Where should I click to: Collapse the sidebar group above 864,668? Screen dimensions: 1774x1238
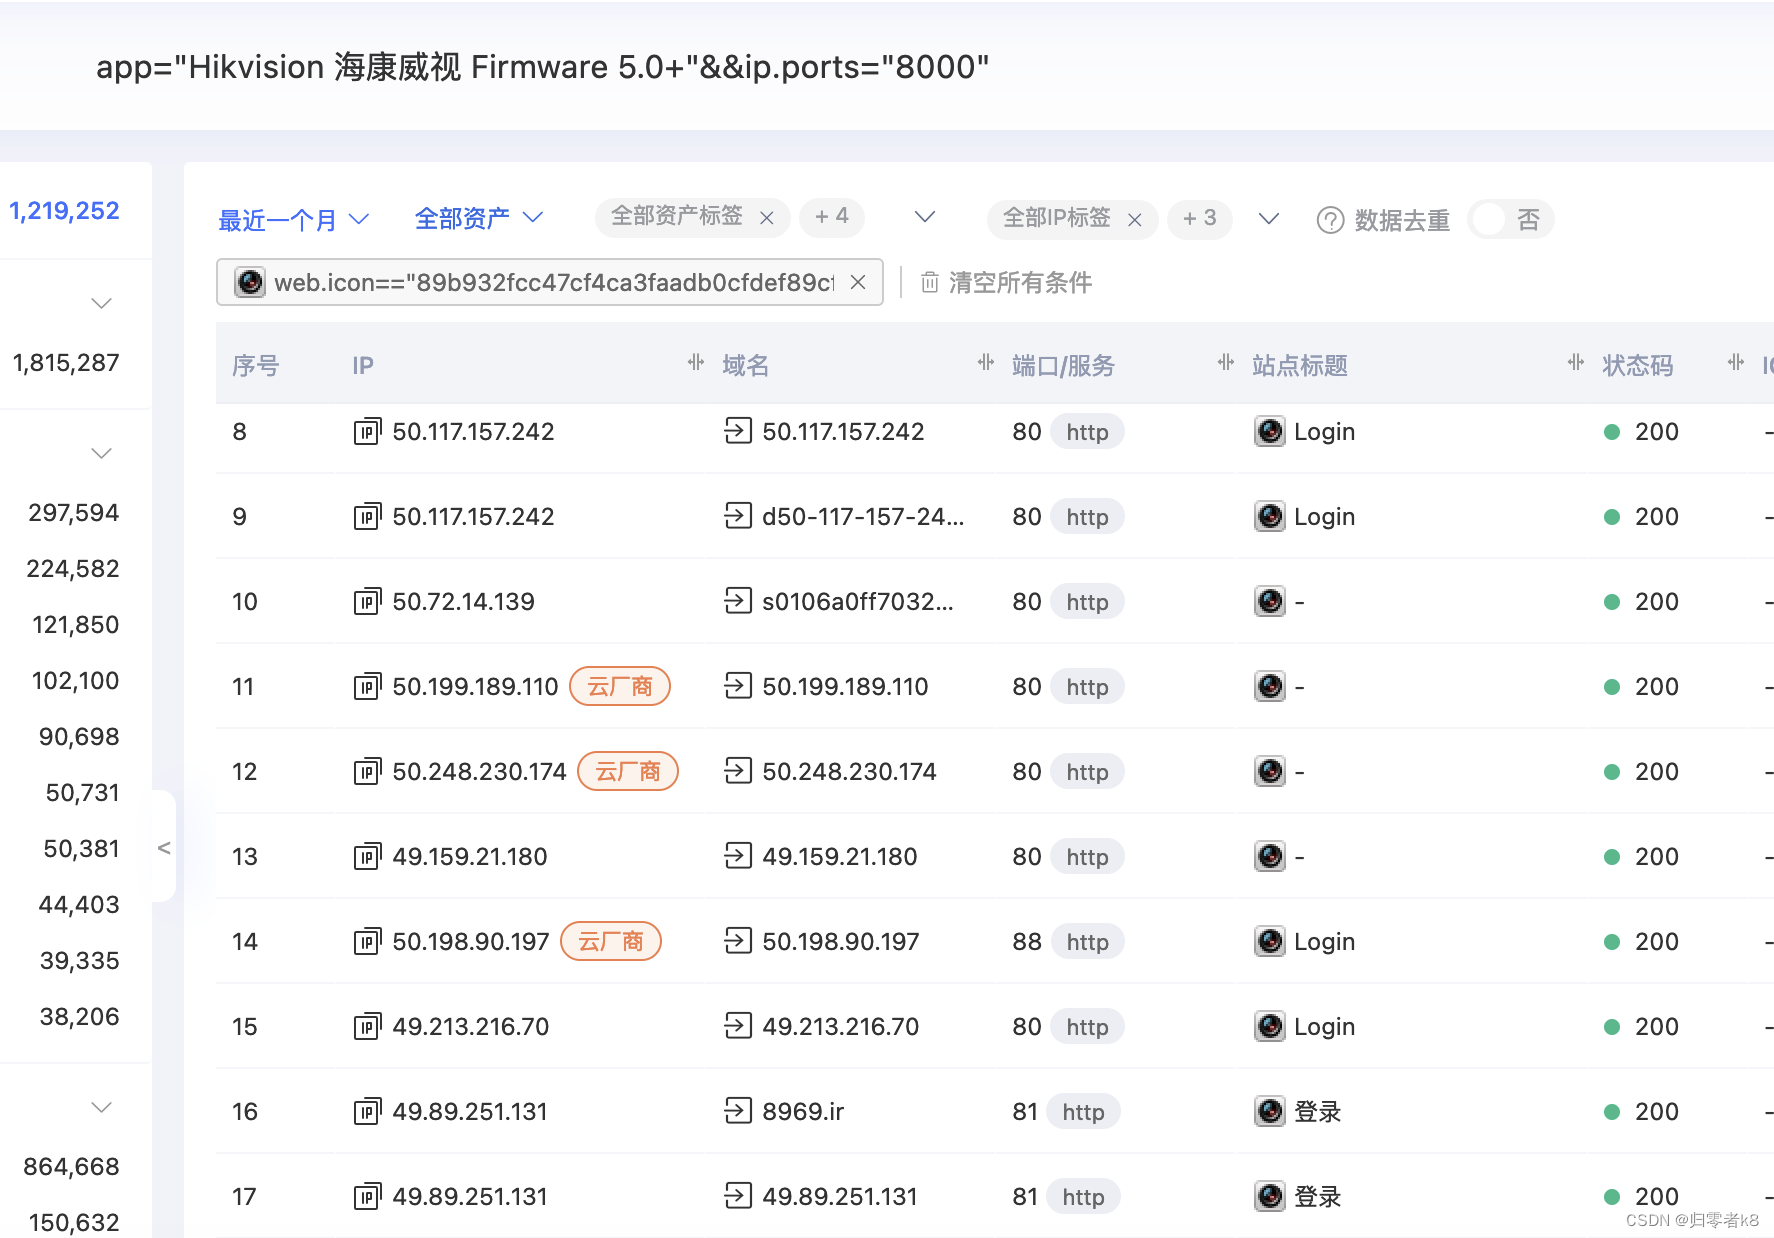(101, 1107)
